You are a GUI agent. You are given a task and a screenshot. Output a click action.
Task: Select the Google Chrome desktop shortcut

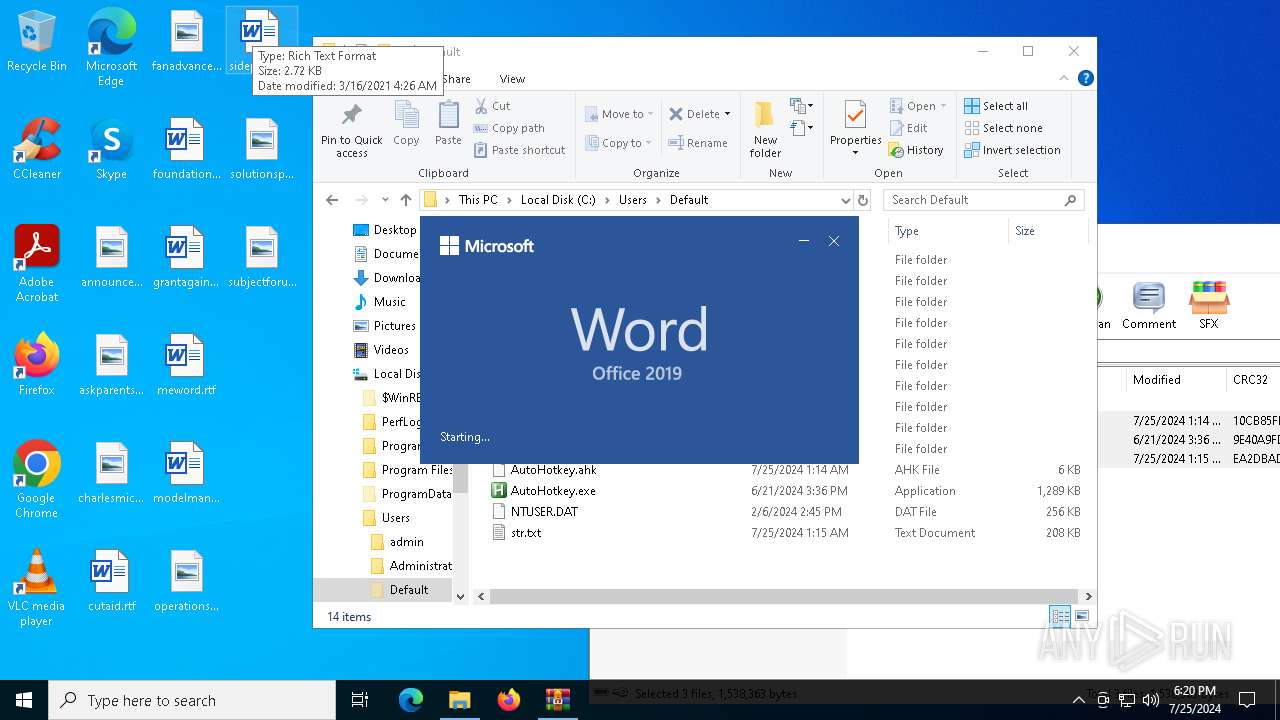pos(37,480)
